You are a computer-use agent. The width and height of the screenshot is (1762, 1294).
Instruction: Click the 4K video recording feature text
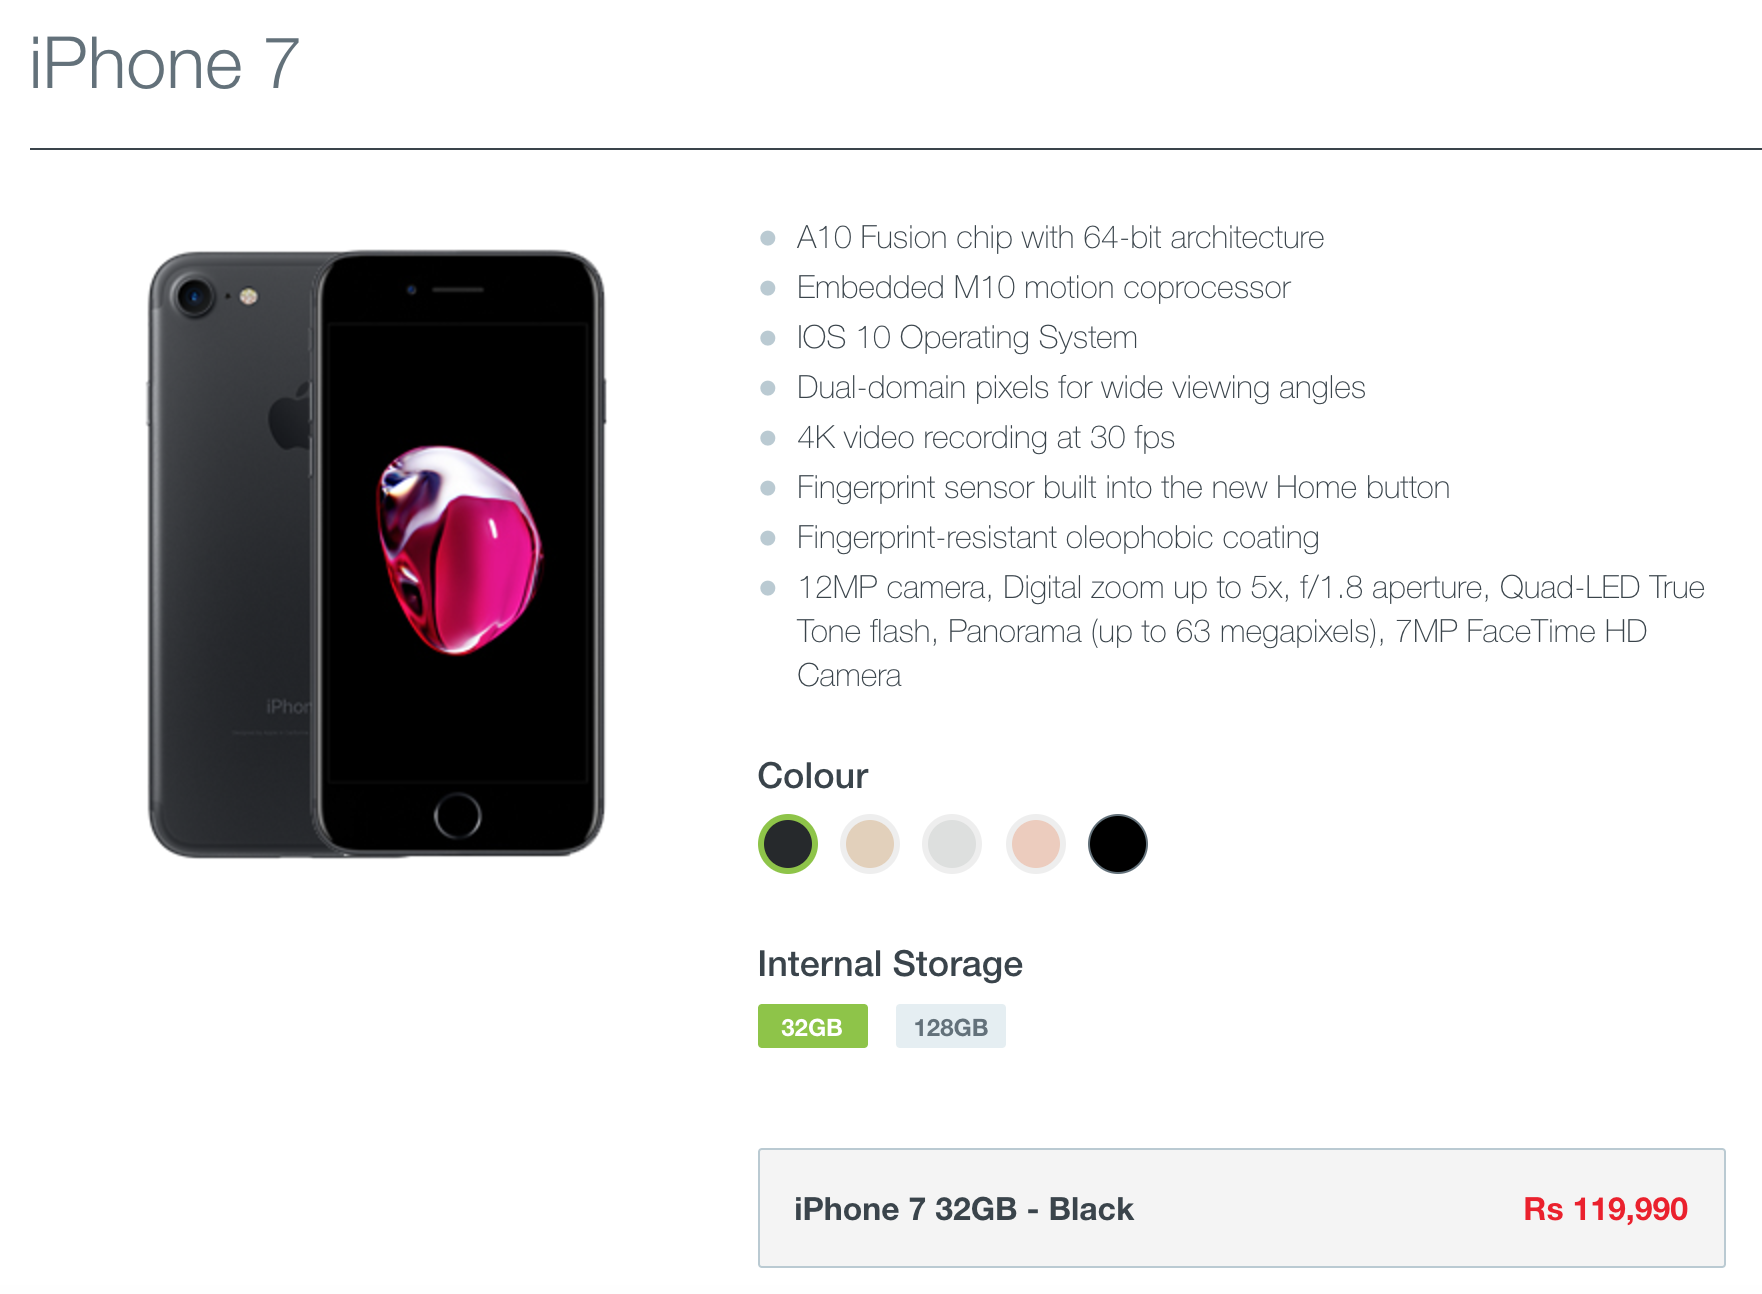(x=985, y=438)
